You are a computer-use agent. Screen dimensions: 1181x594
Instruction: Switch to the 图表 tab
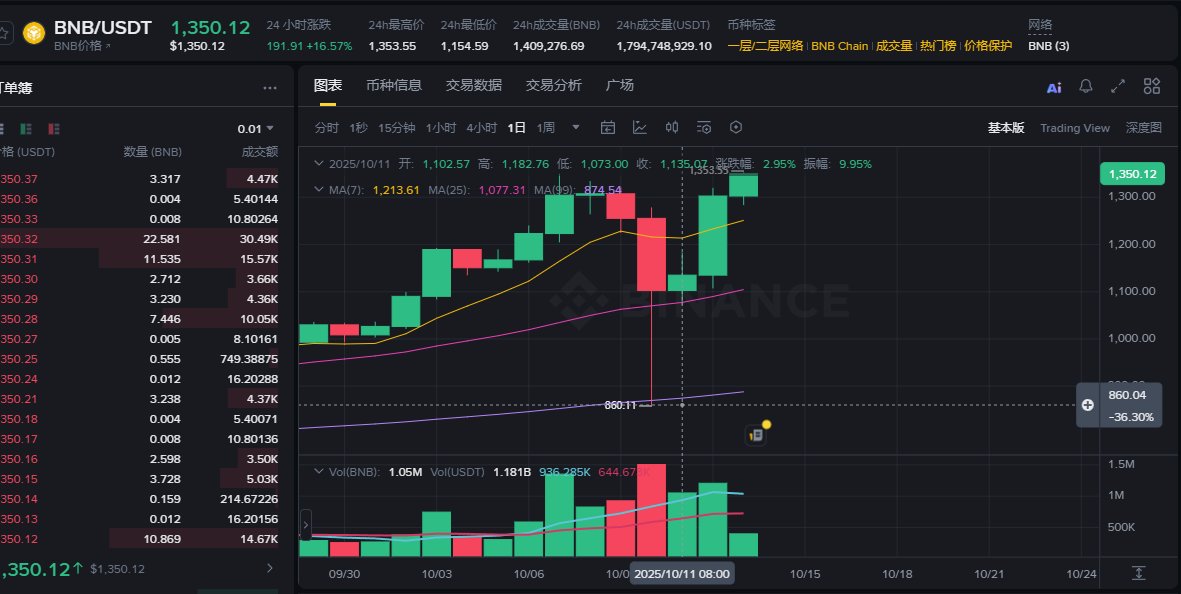pyautogui.click(x=328, y=86)
